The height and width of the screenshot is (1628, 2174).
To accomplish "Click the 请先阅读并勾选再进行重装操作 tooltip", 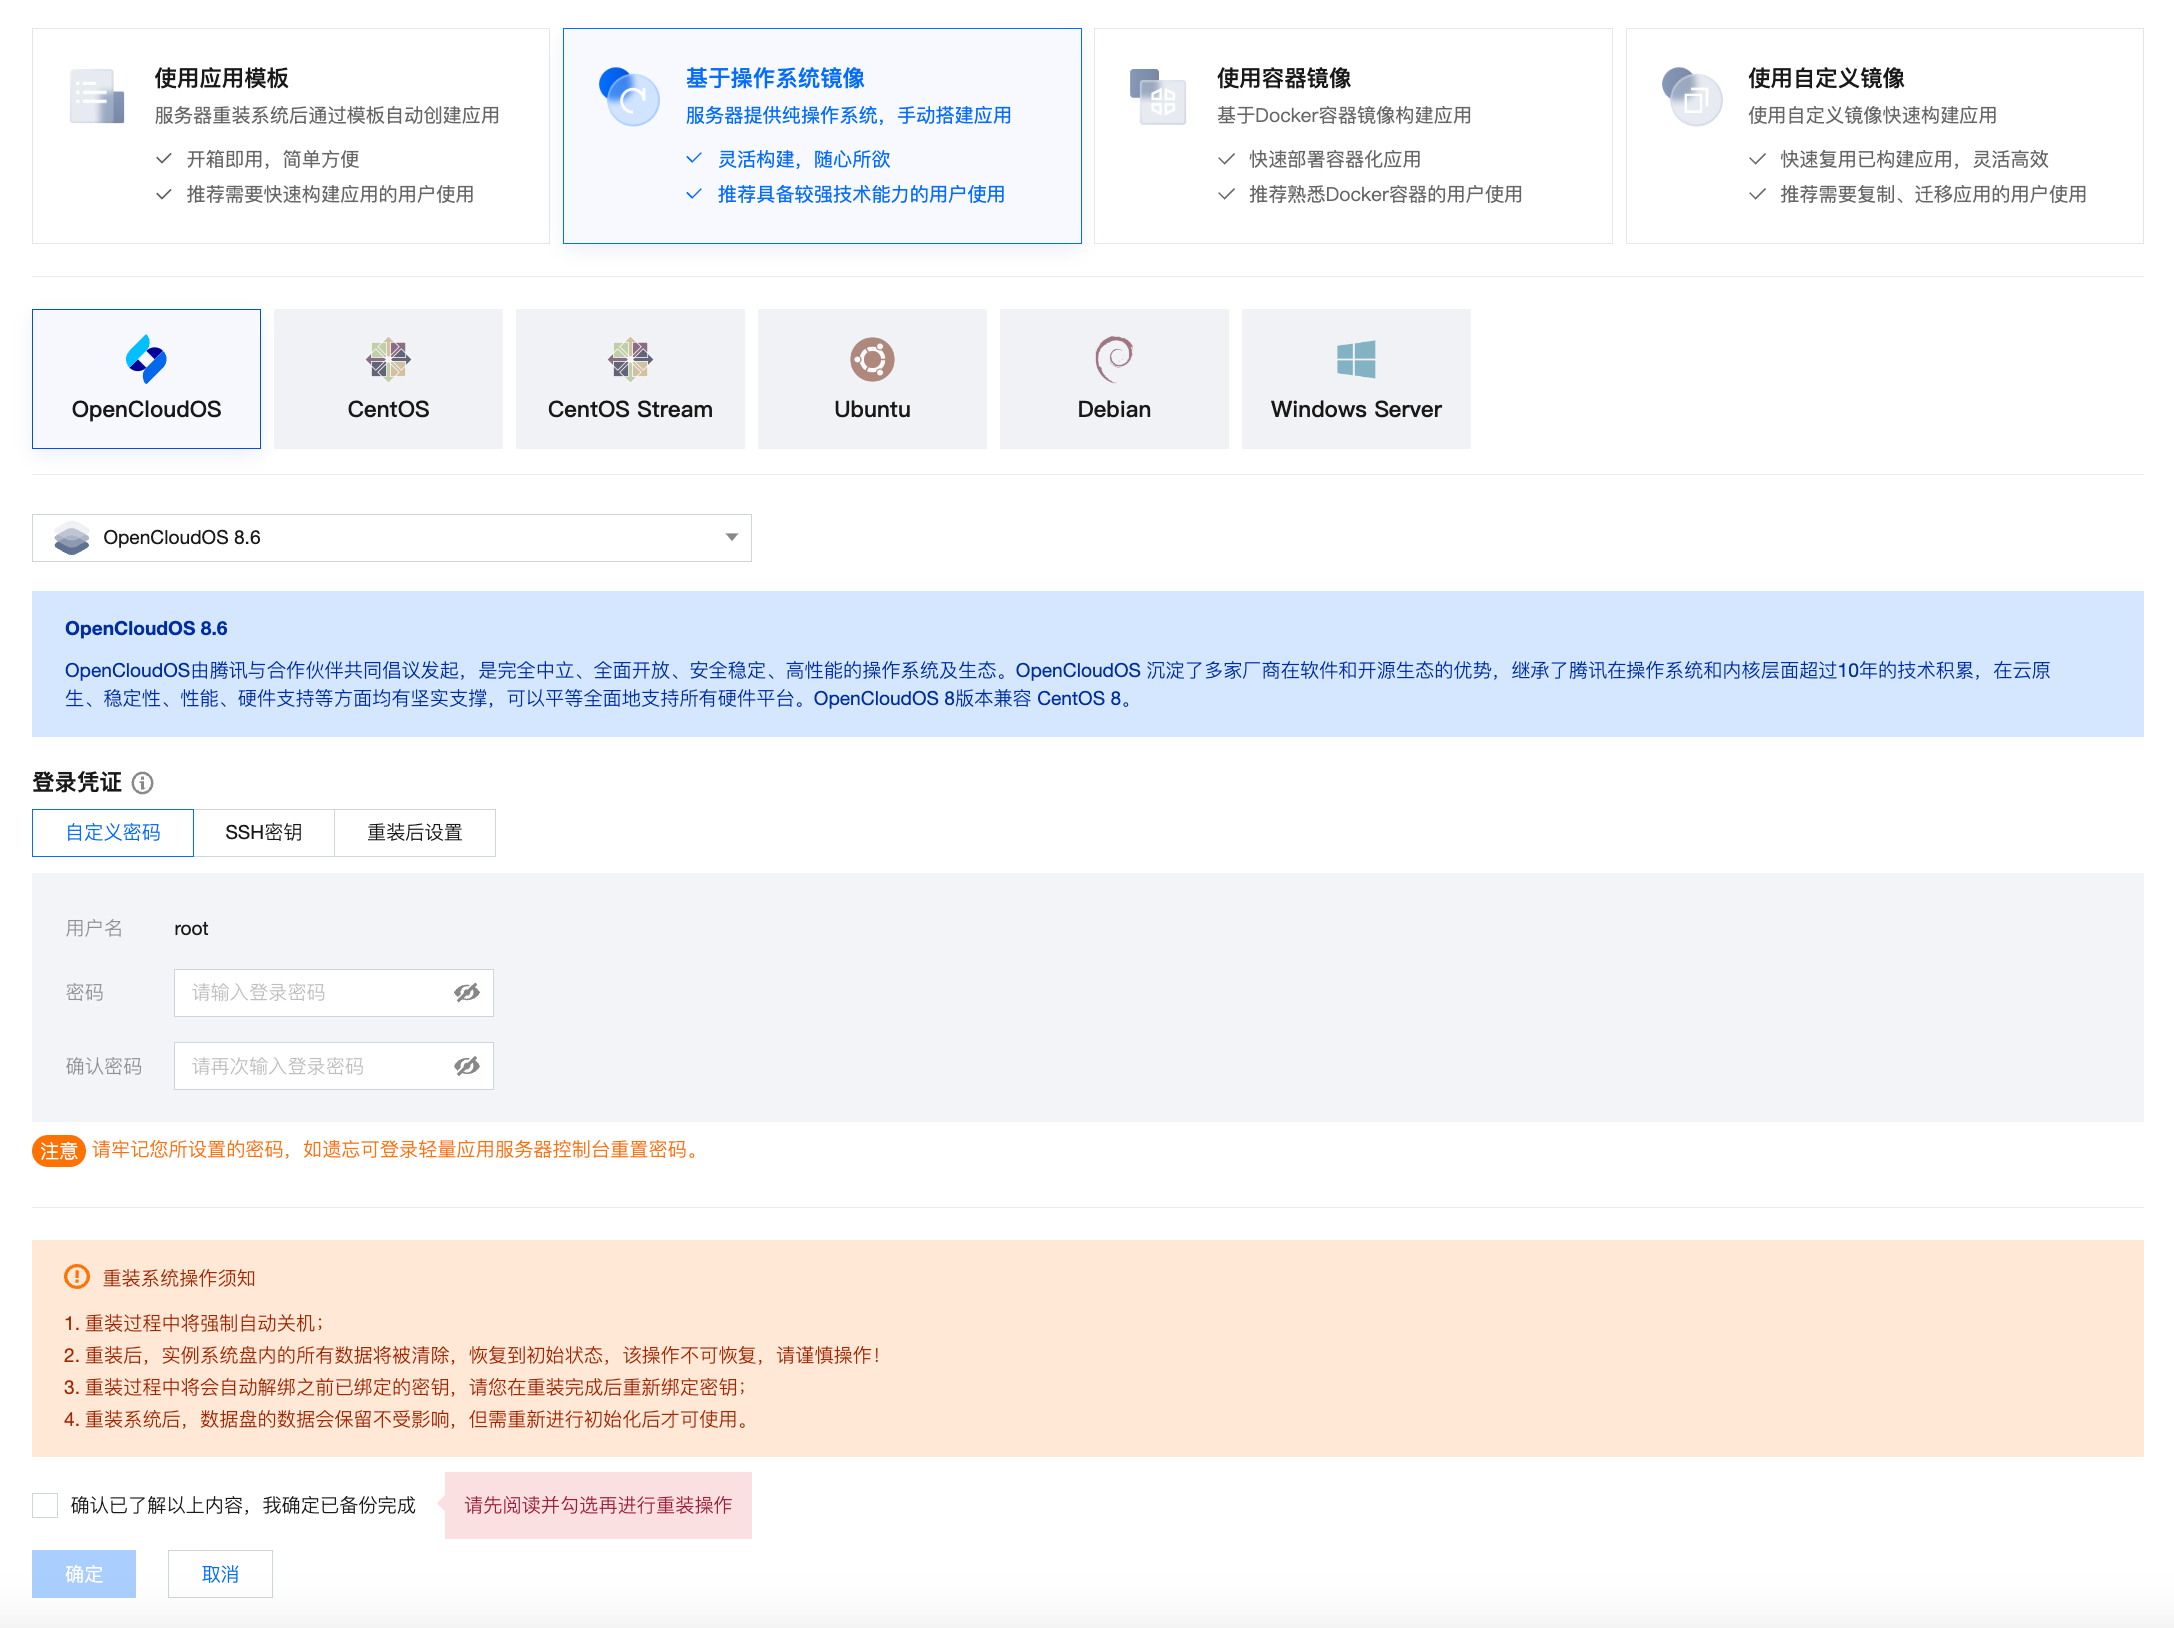I will click(598, 1505).
